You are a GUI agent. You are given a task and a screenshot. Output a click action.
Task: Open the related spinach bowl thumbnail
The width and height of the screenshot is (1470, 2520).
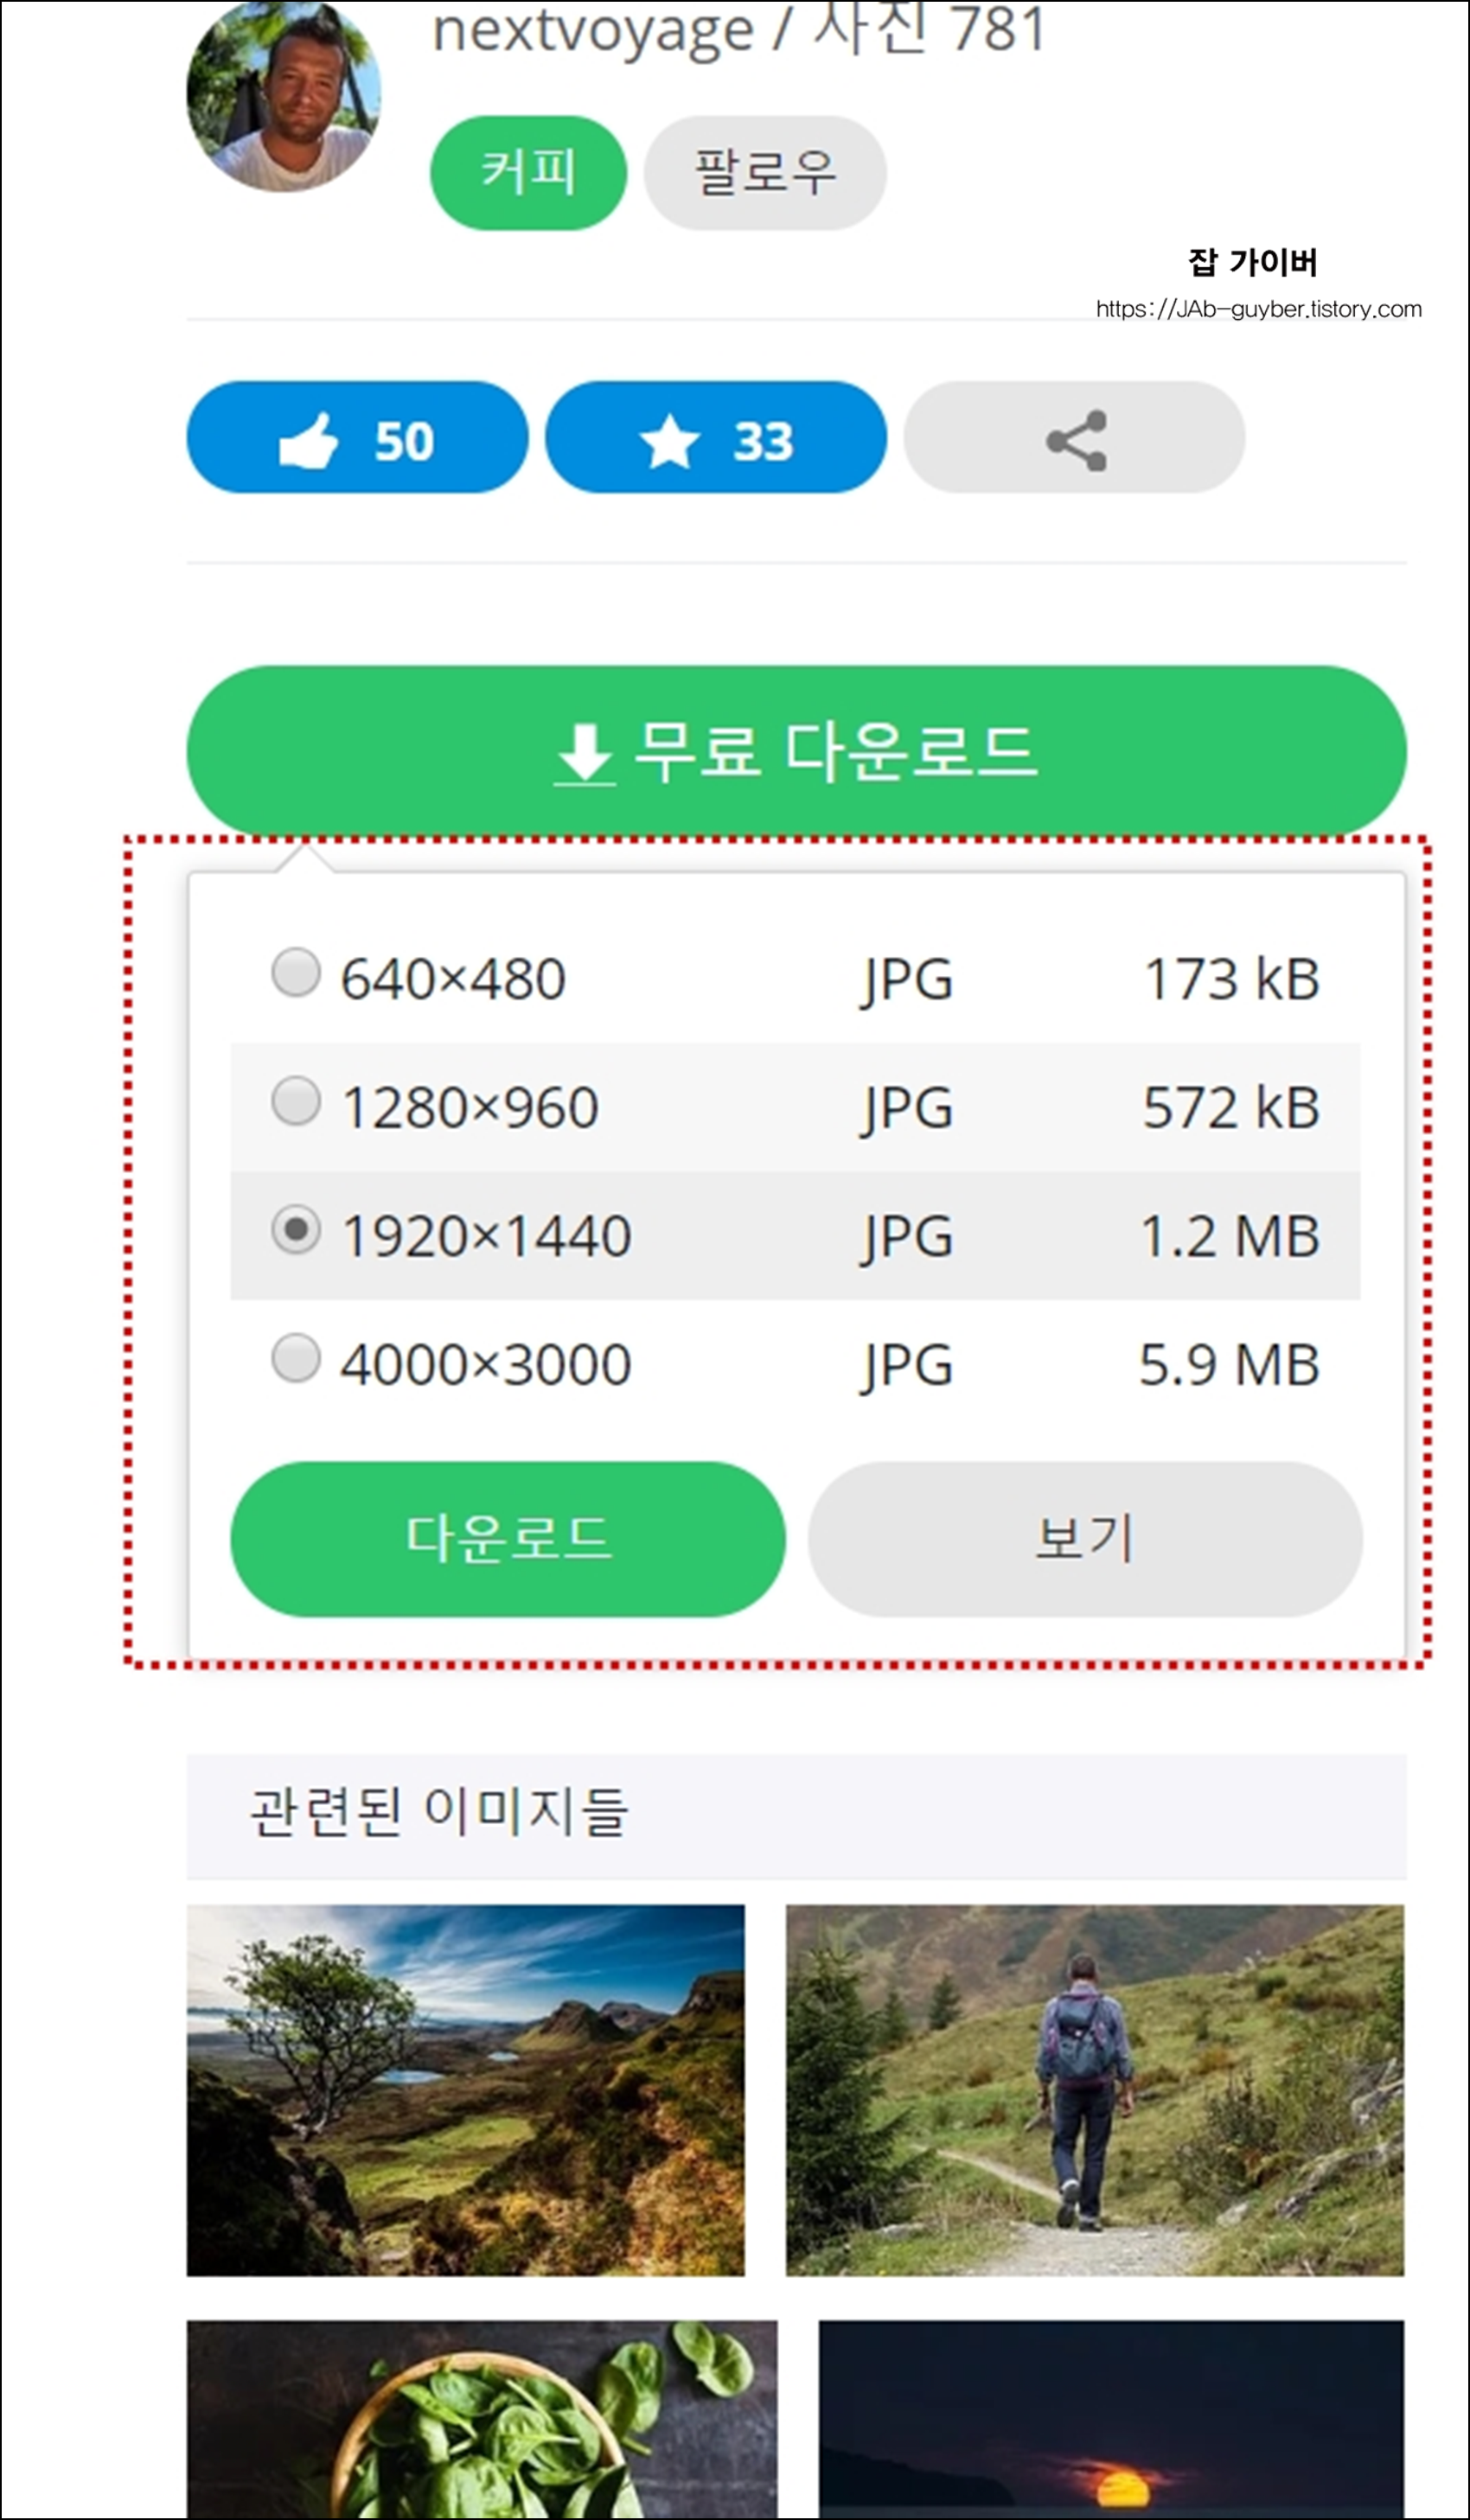click(x=482, y=2419)
